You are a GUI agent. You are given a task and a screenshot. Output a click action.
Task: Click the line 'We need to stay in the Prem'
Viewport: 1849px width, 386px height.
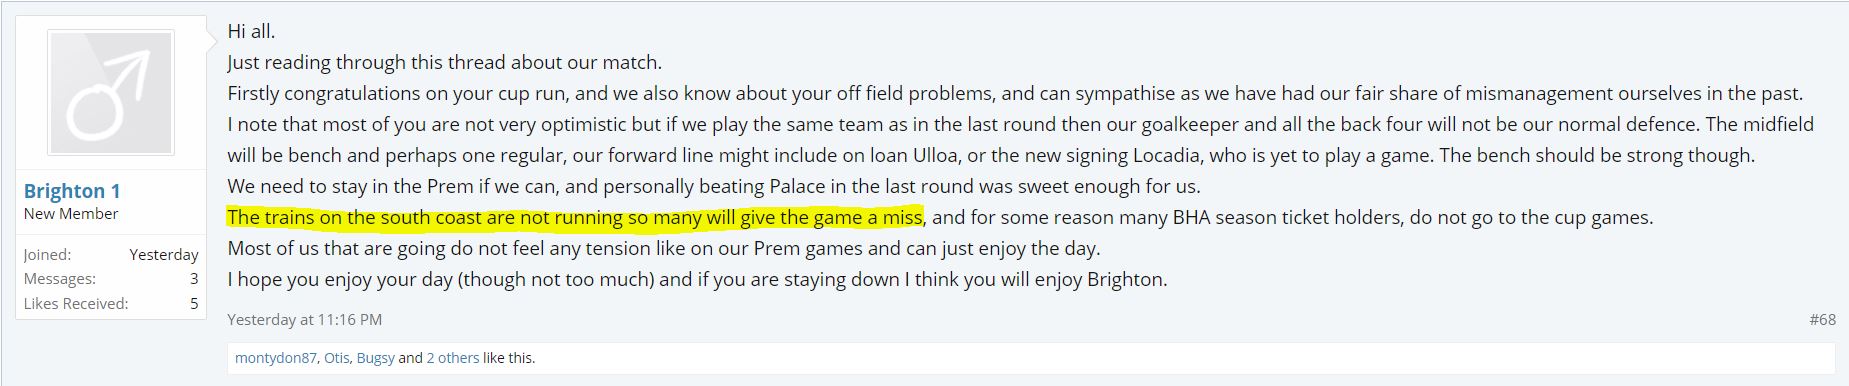(x=714, y=186)
